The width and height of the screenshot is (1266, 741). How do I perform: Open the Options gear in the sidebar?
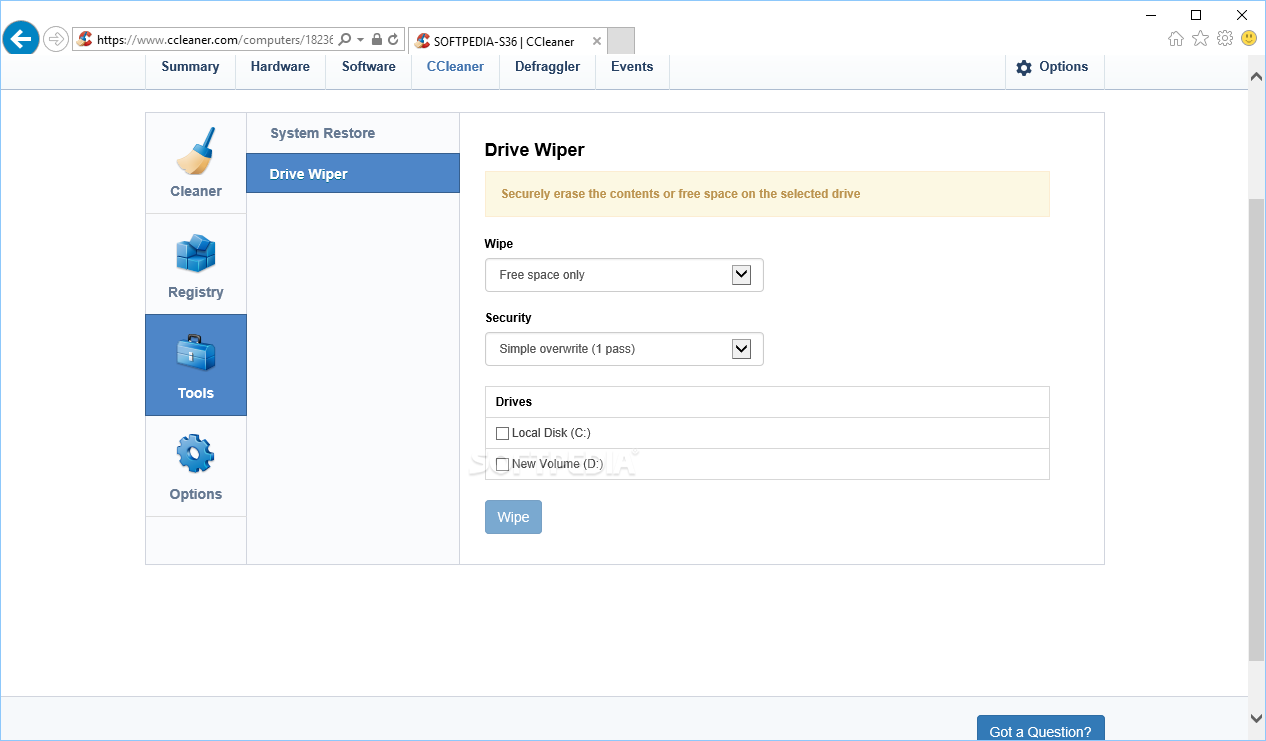(196, 466)
